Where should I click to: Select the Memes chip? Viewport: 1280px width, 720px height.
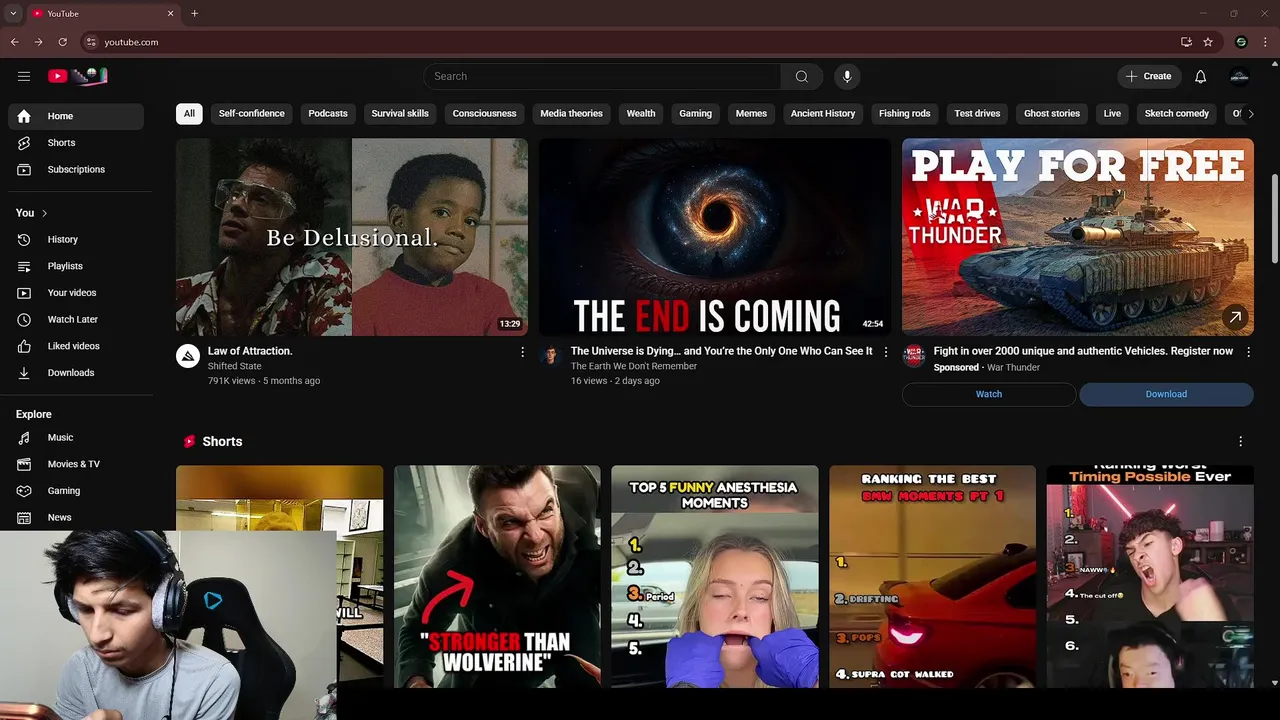751,113
